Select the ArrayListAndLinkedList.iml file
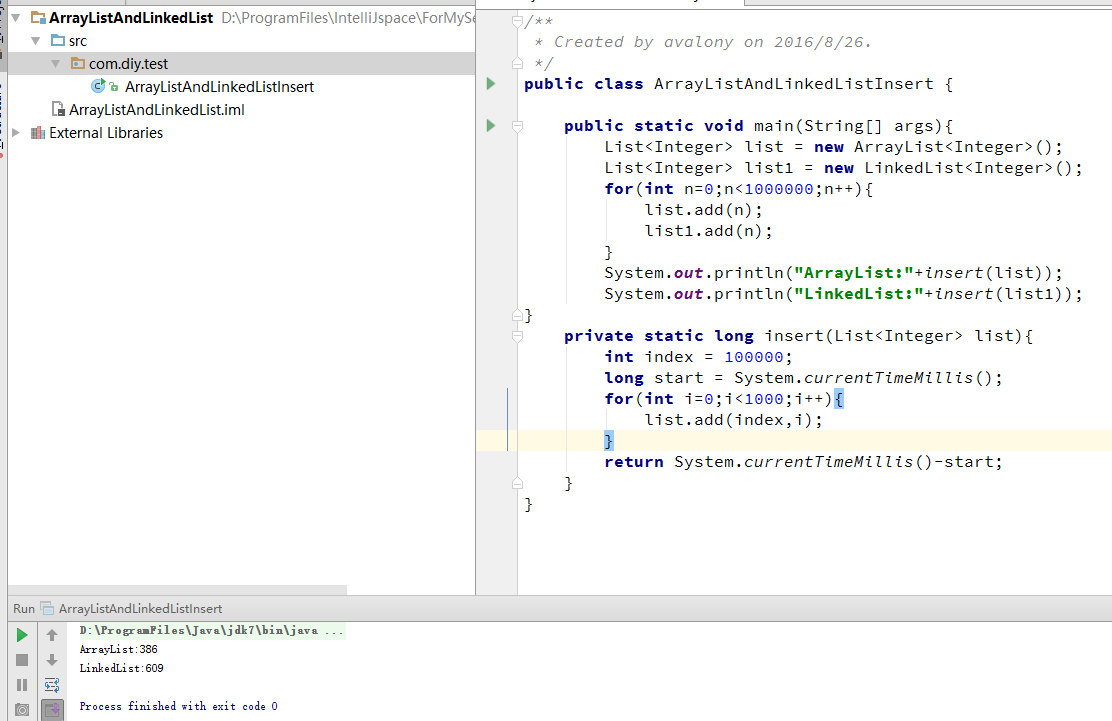 tap(156, 110)
